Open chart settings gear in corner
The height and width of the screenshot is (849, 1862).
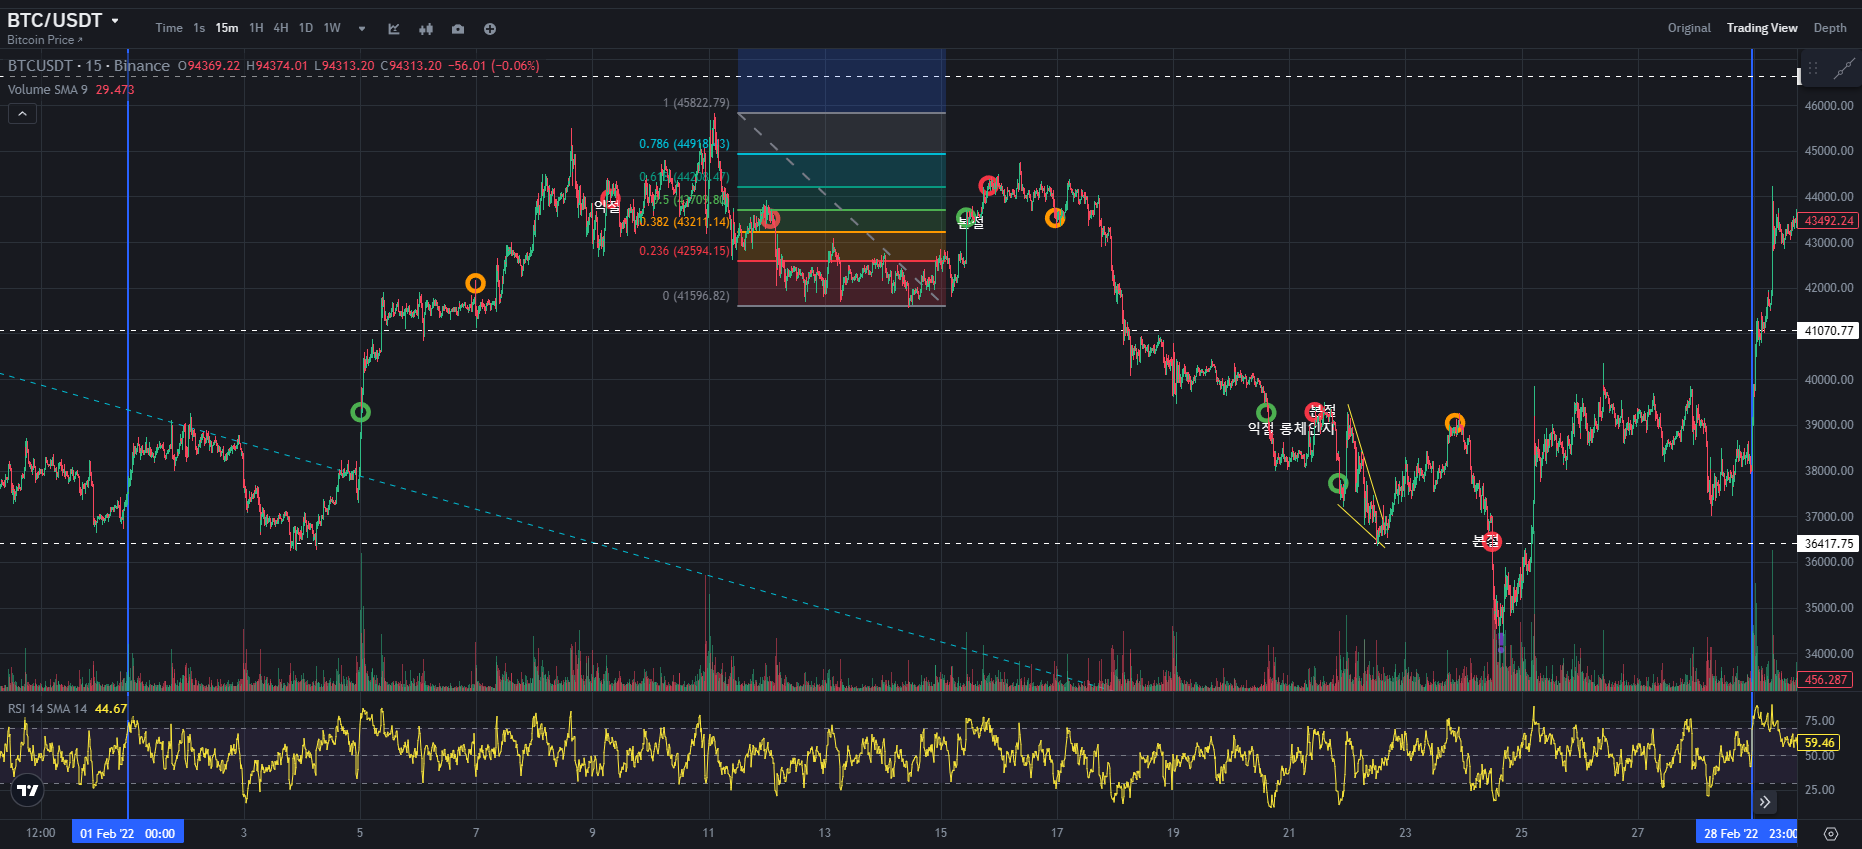[x=1831, y=834]
